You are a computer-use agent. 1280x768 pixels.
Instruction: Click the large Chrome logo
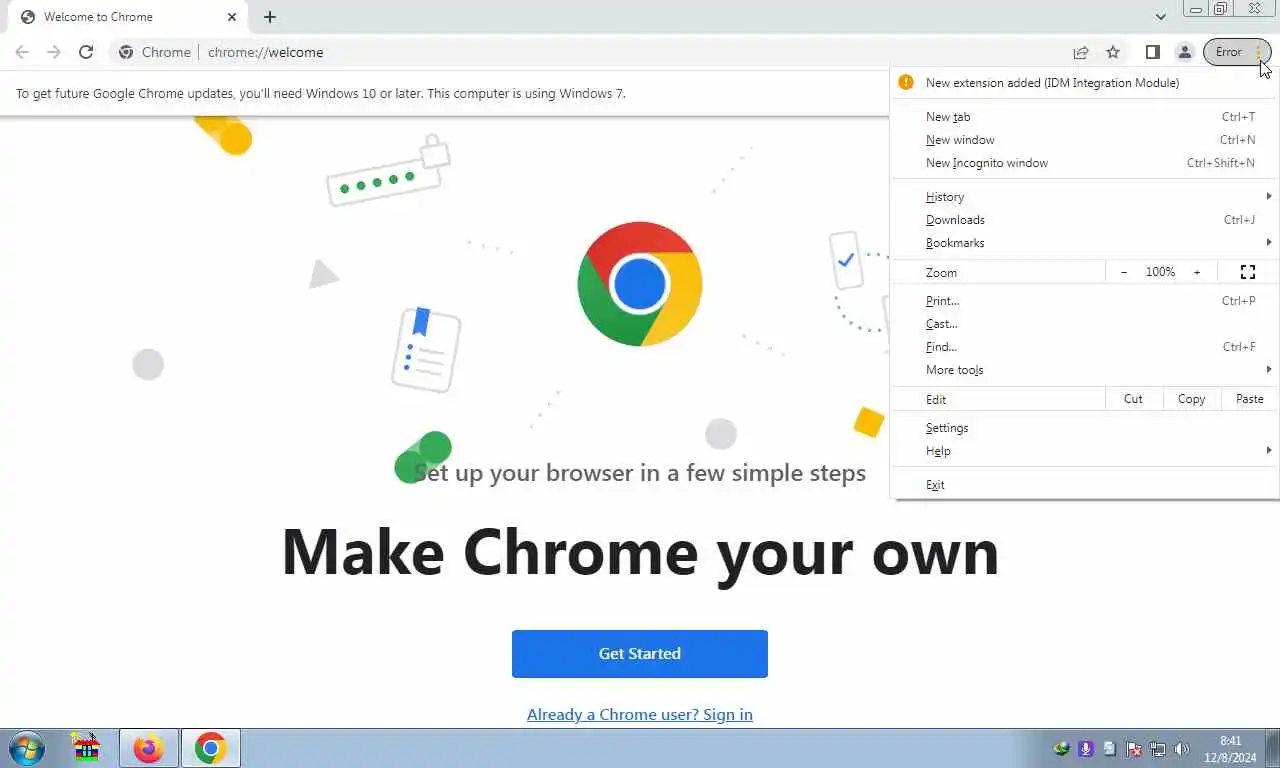tap(640, 284)
